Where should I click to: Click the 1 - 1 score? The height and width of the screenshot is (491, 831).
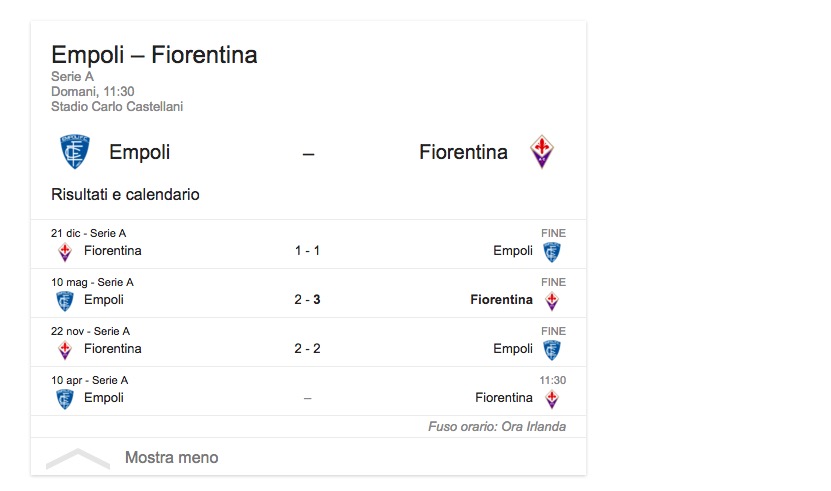pos(307,251)
